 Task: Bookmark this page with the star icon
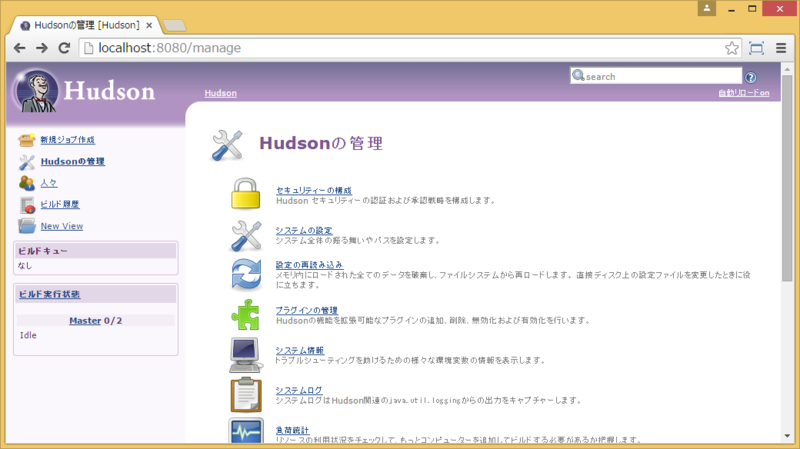pos(732,48)
